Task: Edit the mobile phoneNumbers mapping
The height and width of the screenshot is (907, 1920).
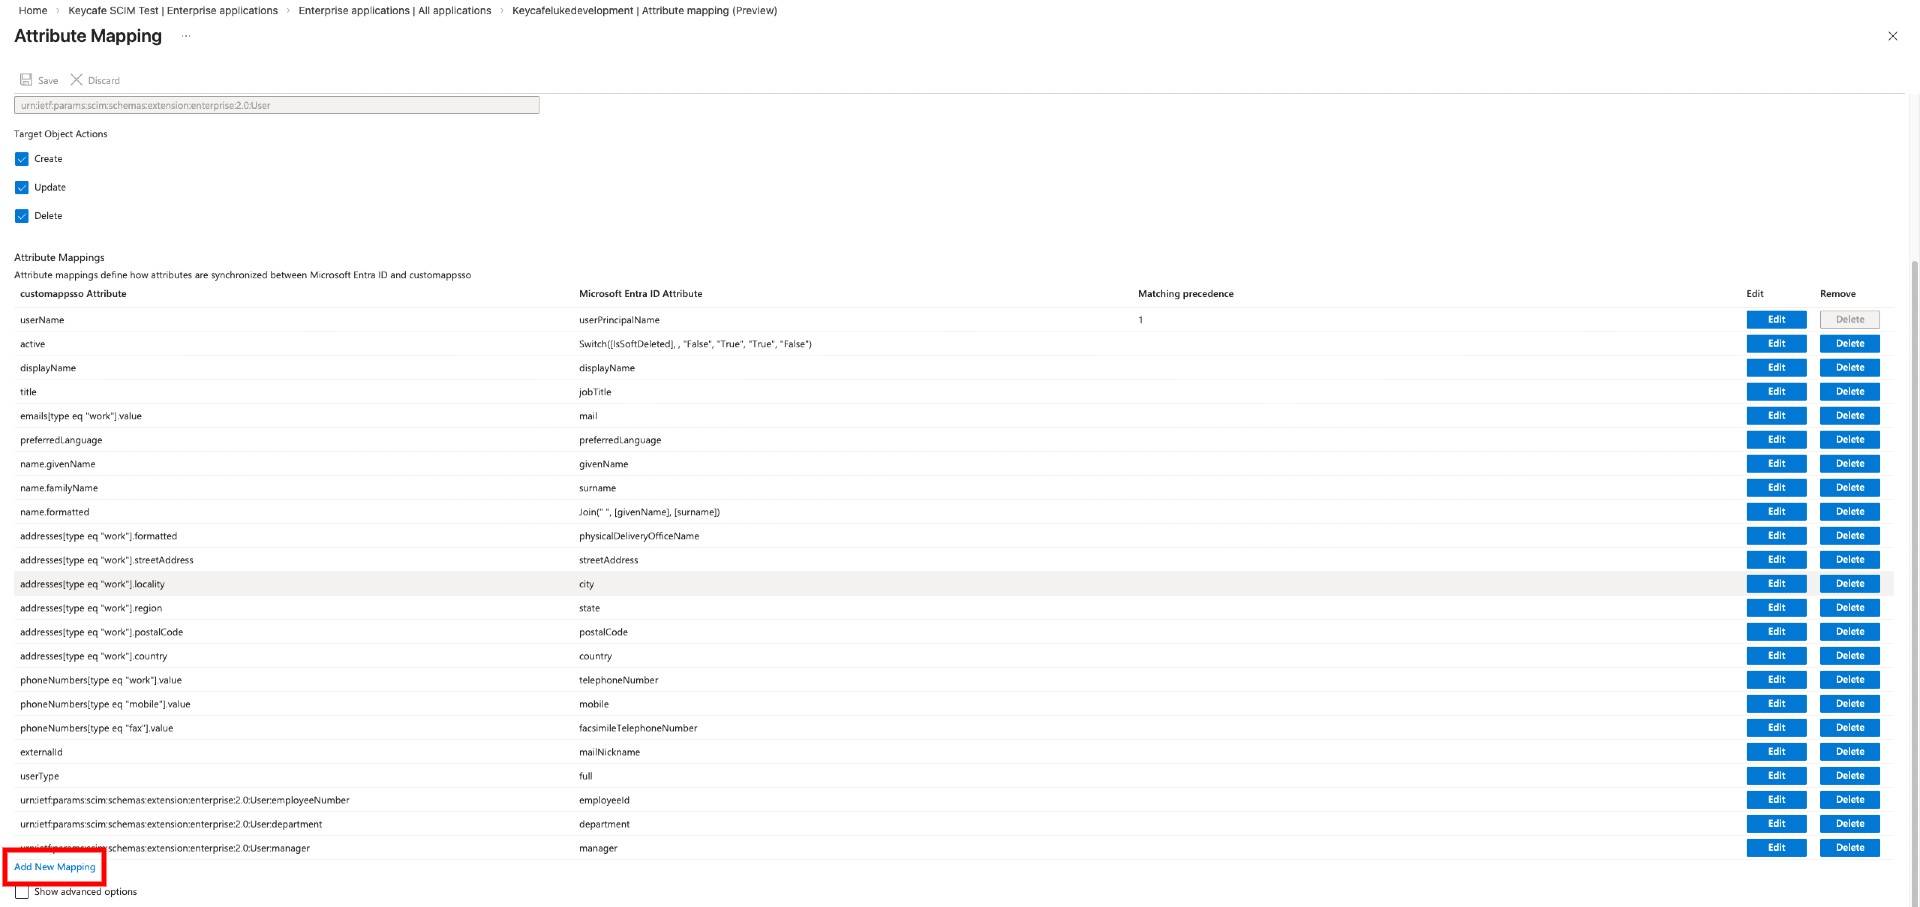Action: point(1776,704)
